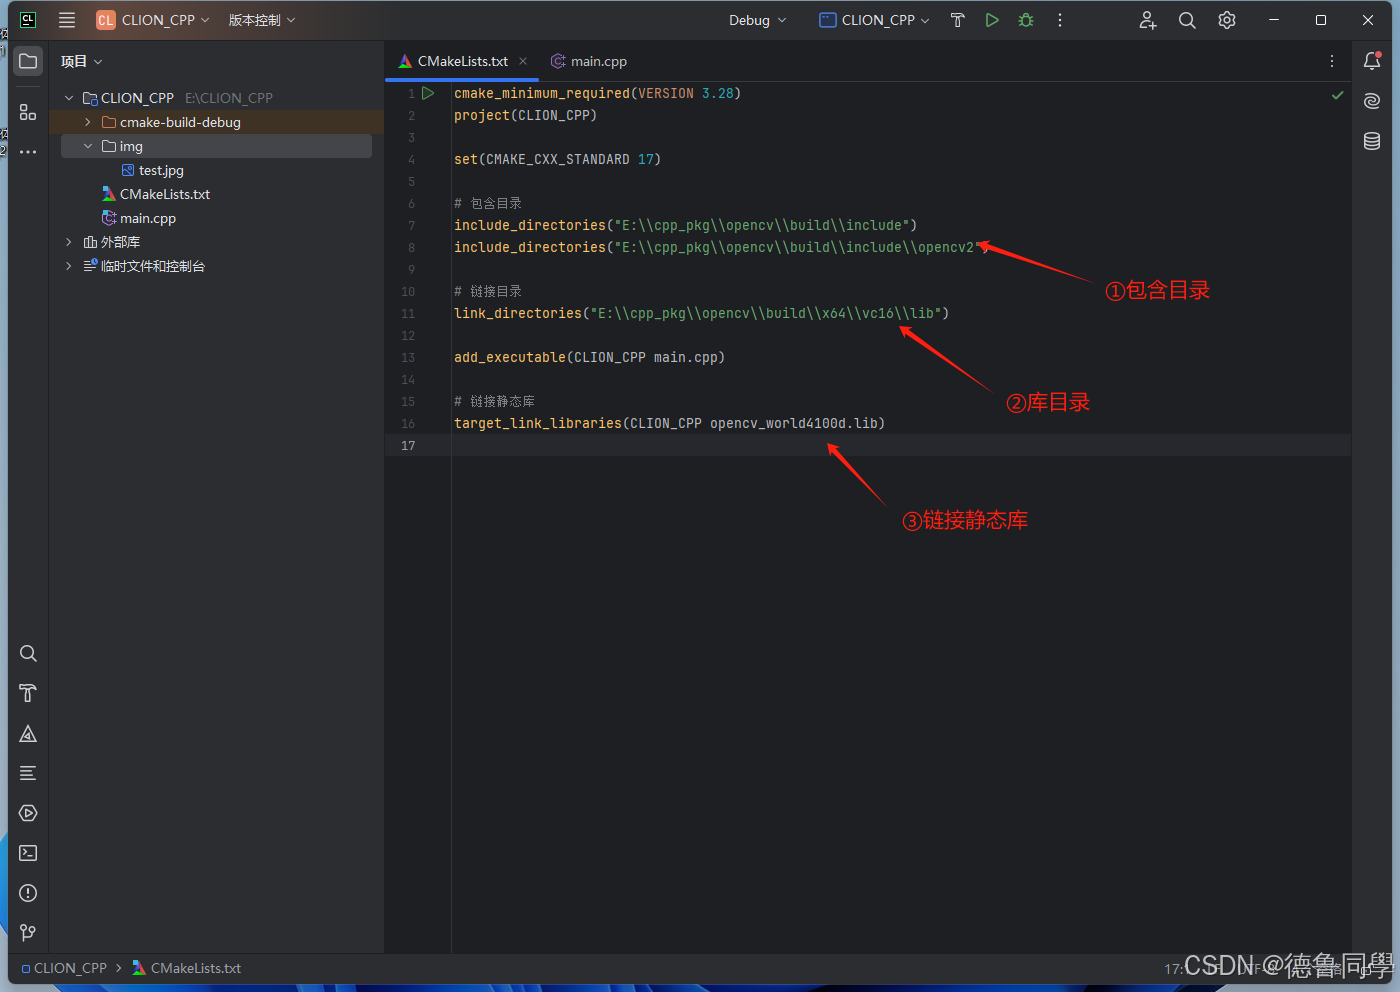Select test.jpg in the project tree
1400x992 pixels.
(x=160, y=170)
